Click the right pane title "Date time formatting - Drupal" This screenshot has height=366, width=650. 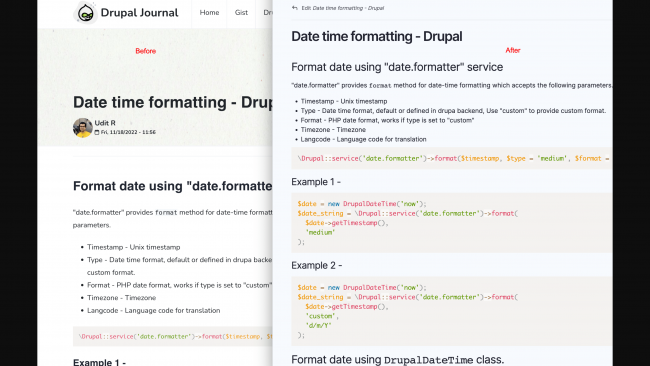tap(376, 36)
